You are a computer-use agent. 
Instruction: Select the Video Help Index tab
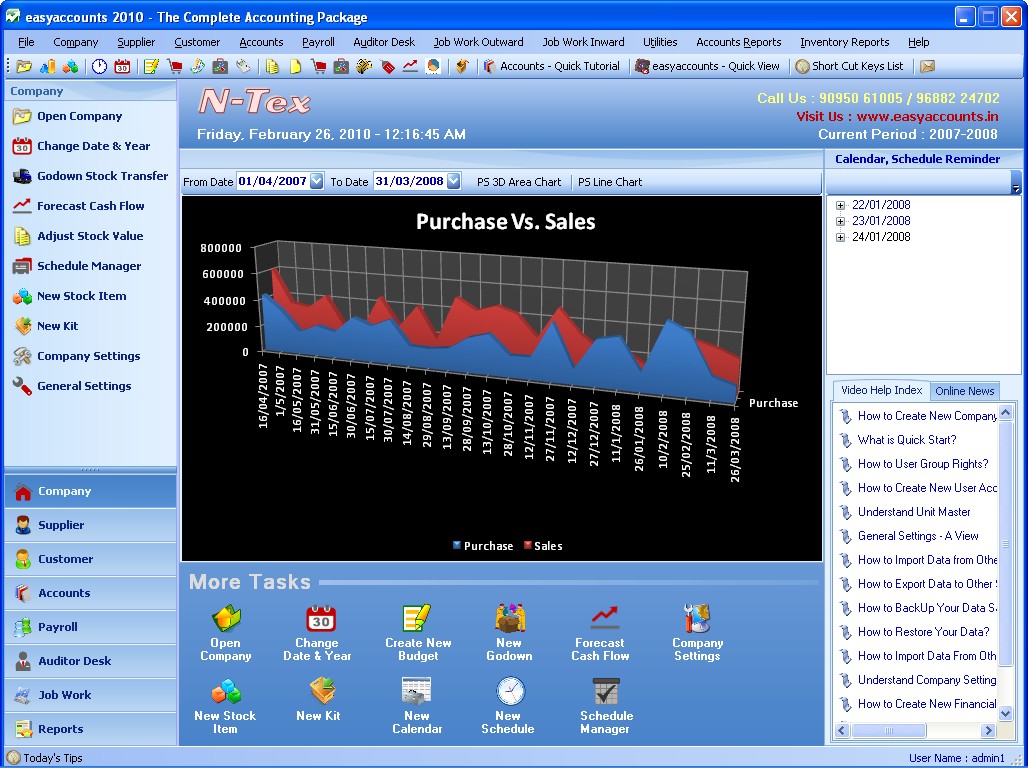pyautogui.click(x=881, y=390)
